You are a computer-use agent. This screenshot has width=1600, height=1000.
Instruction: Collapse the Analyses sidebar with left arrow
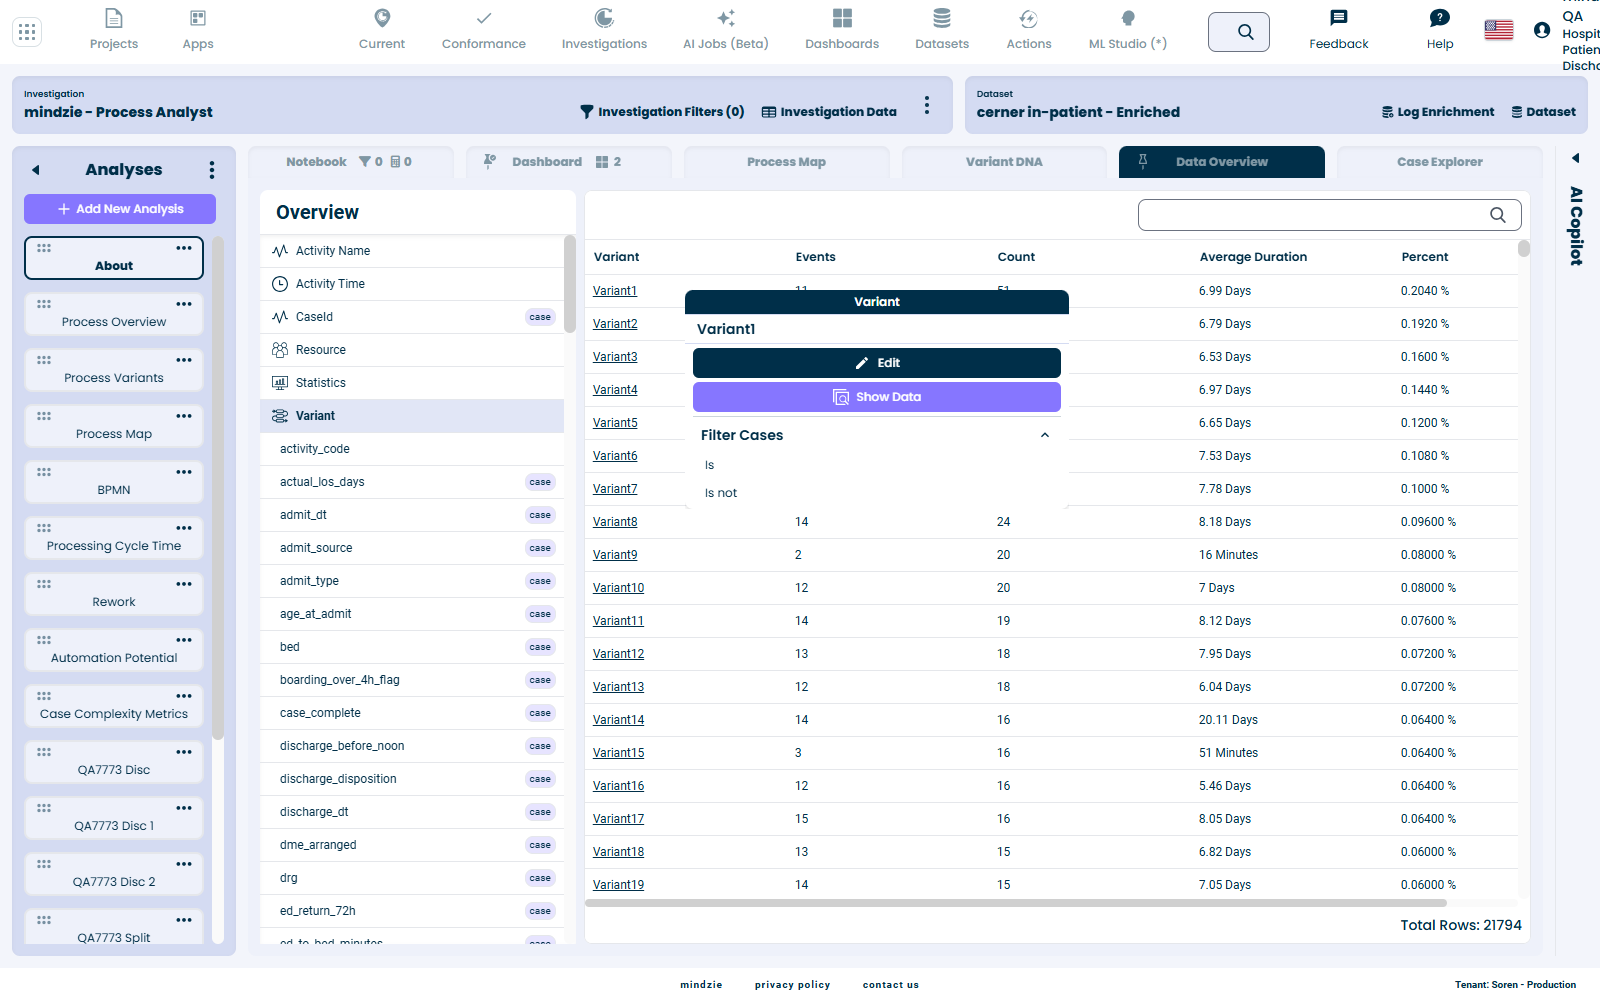36,170
